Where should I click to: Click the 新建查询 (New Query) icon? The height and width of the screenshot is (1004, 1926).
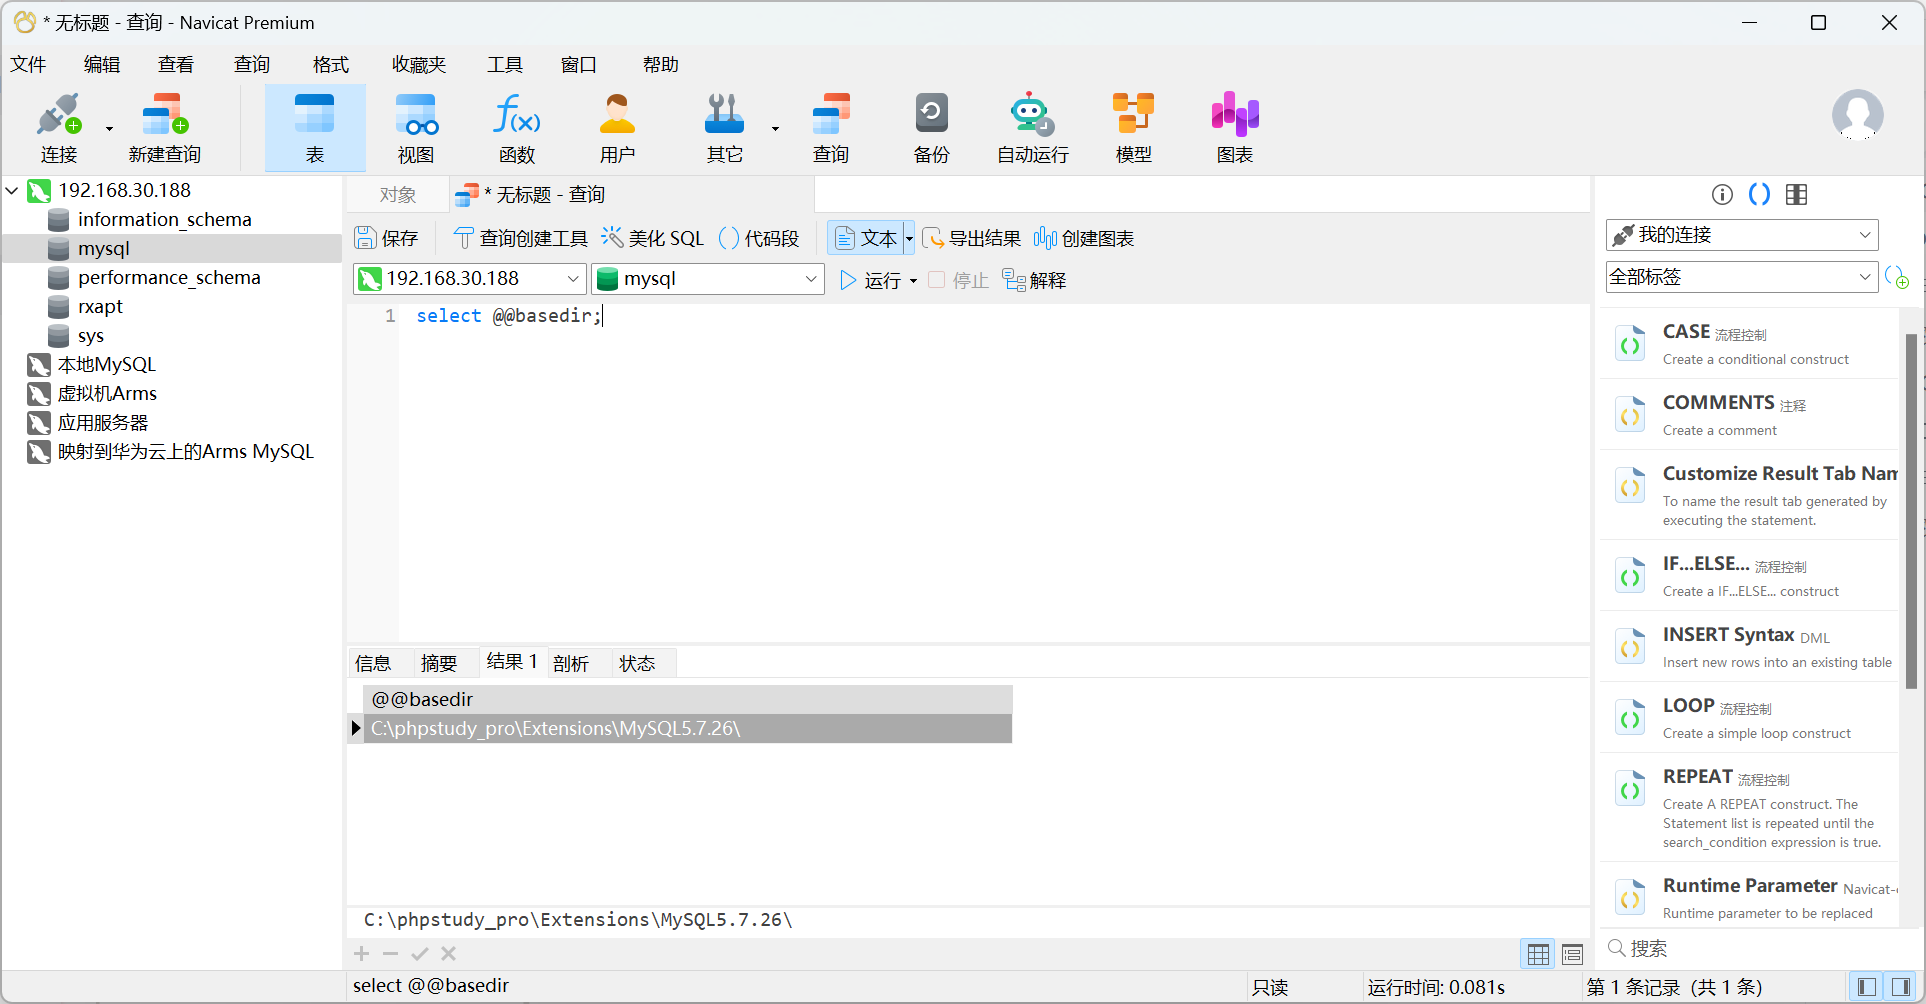pyautogui.click(x=165, y=127)
